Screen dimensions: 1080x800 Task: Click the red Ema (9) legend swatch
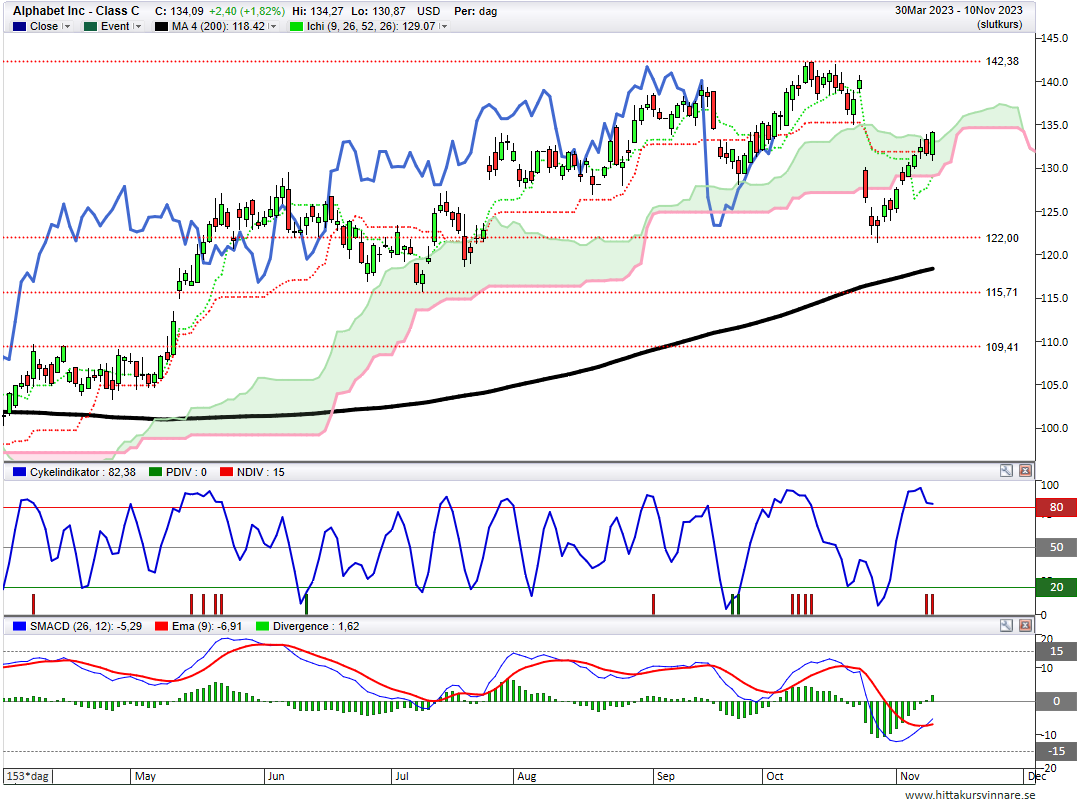pyautogui.click(x=161, y=626)
